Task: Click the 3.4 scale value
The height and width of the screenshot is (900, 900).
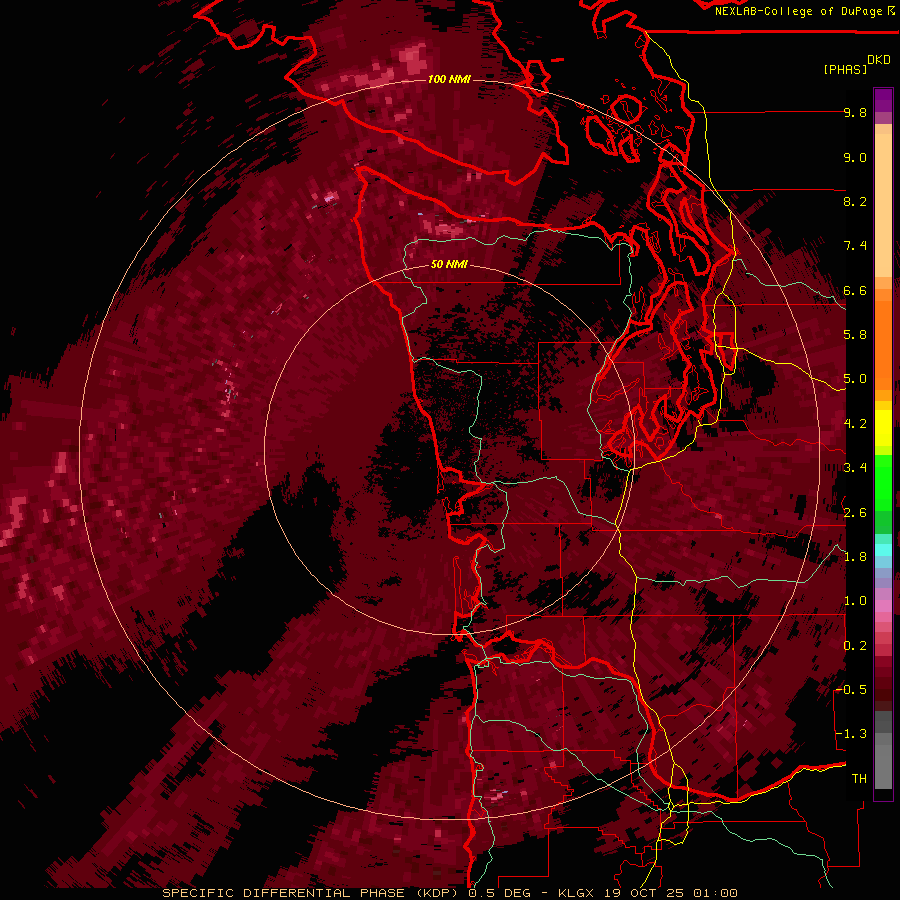Action: click(855, 468)
